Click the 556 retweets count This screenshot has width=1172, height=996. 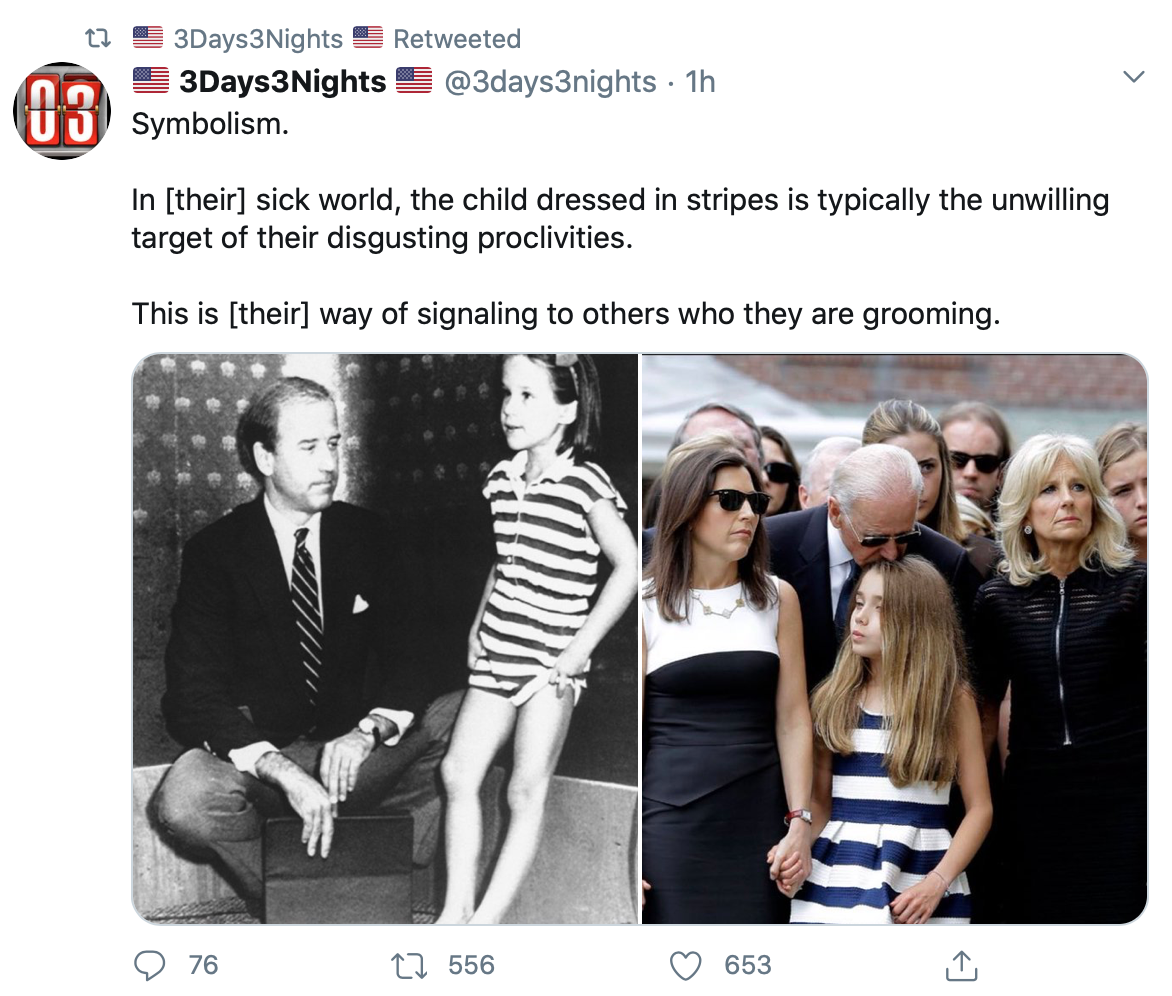[x=471, y=965]
